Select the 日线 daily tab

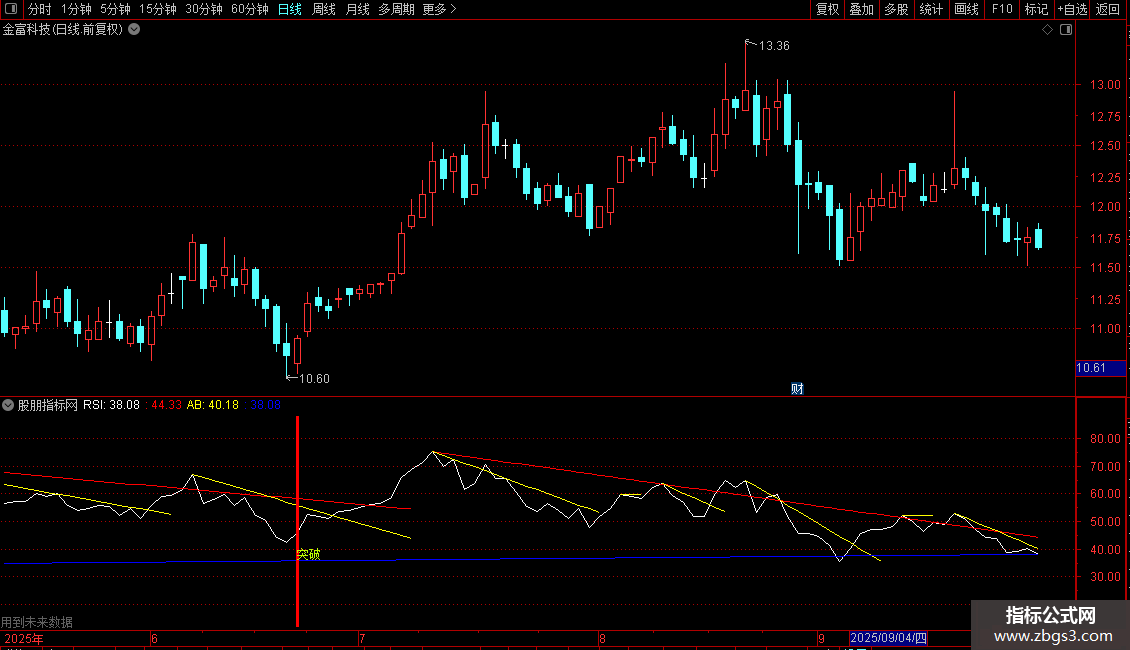[x=290, y=9]
